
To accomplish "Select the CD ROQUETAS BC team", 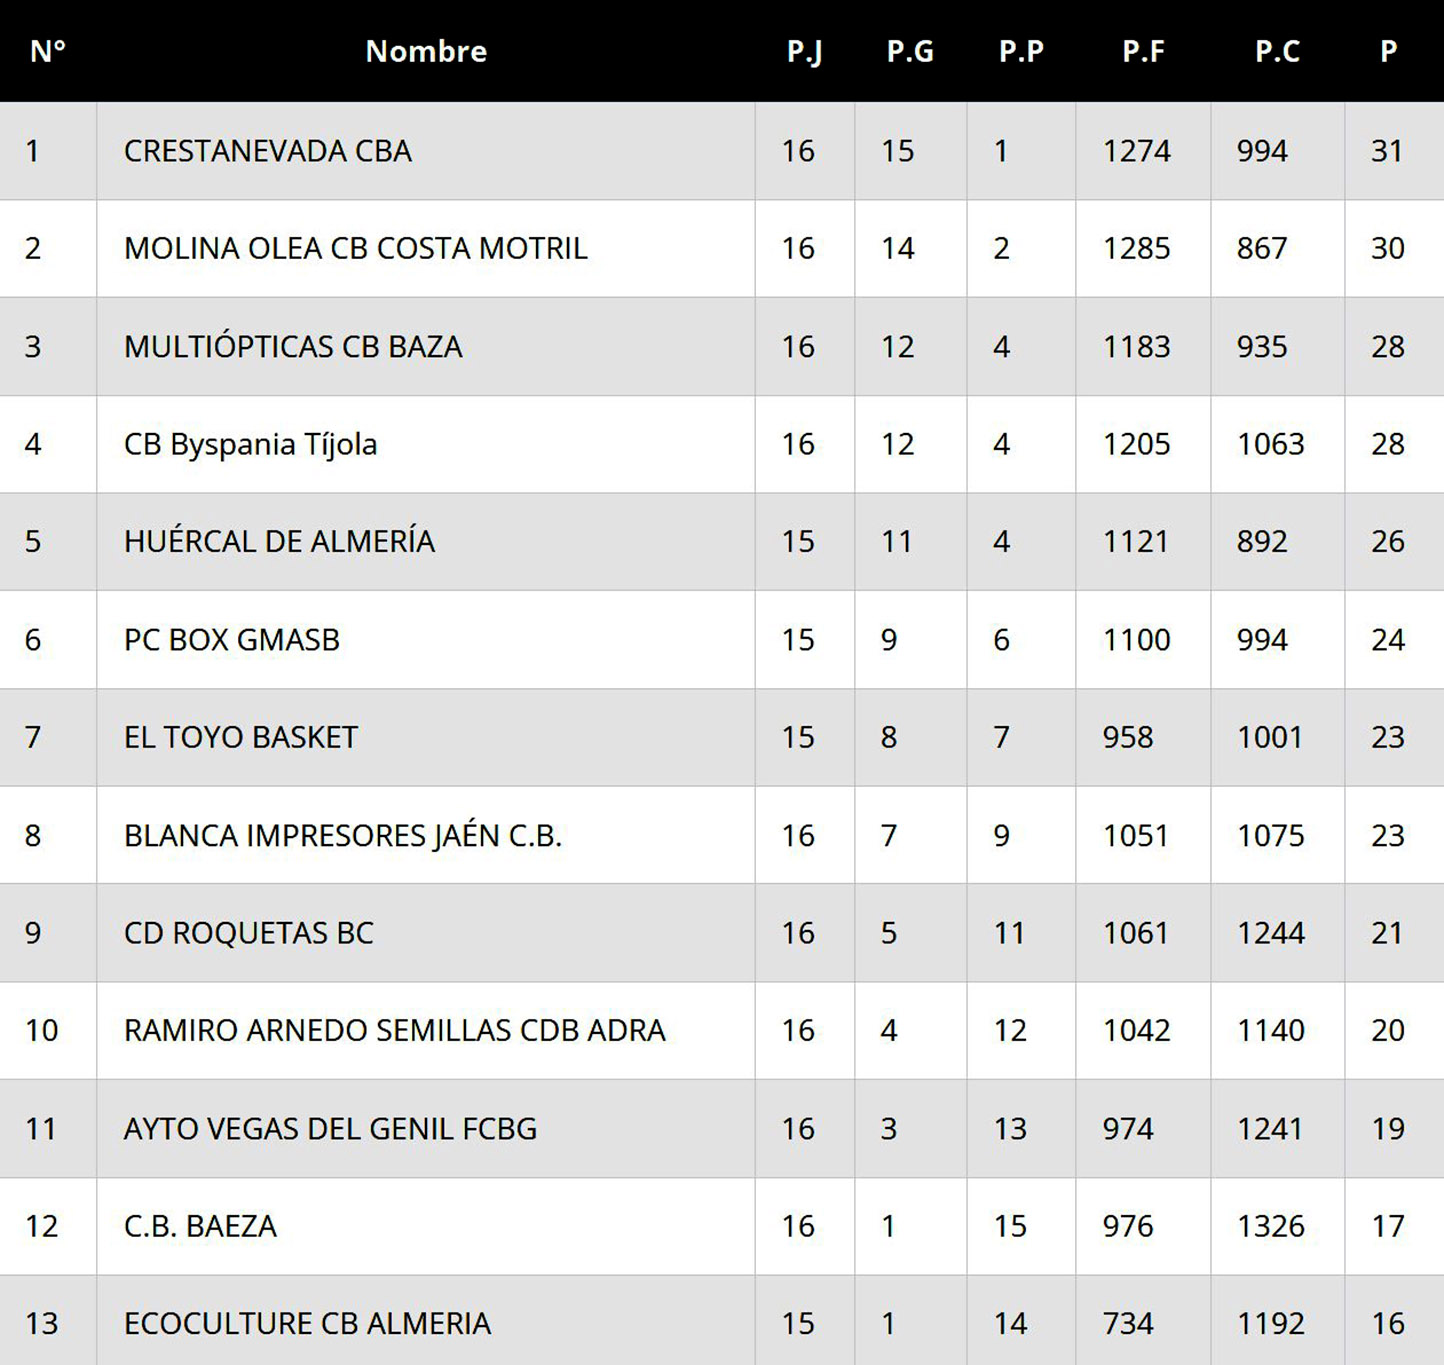I will click(248, 933).
